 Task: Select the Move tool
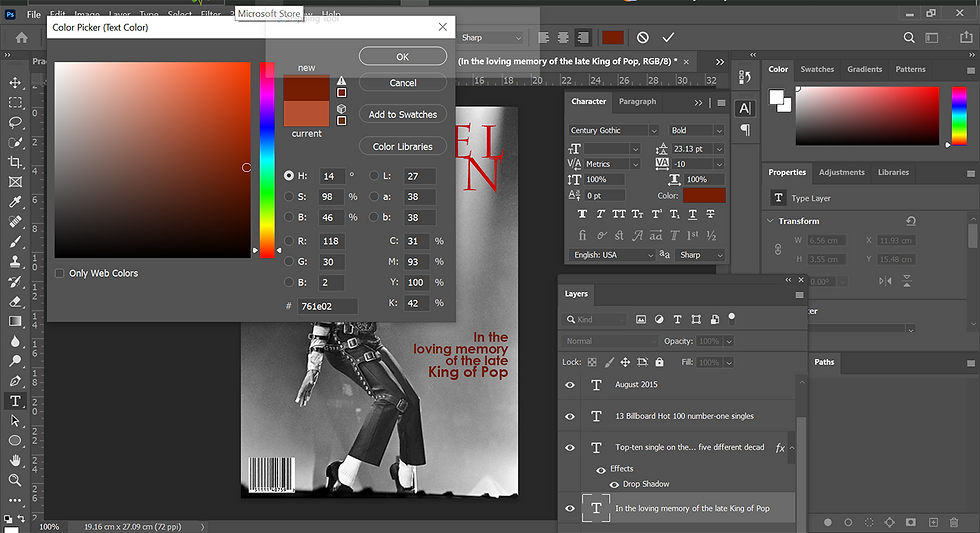[x=15, y=83]
